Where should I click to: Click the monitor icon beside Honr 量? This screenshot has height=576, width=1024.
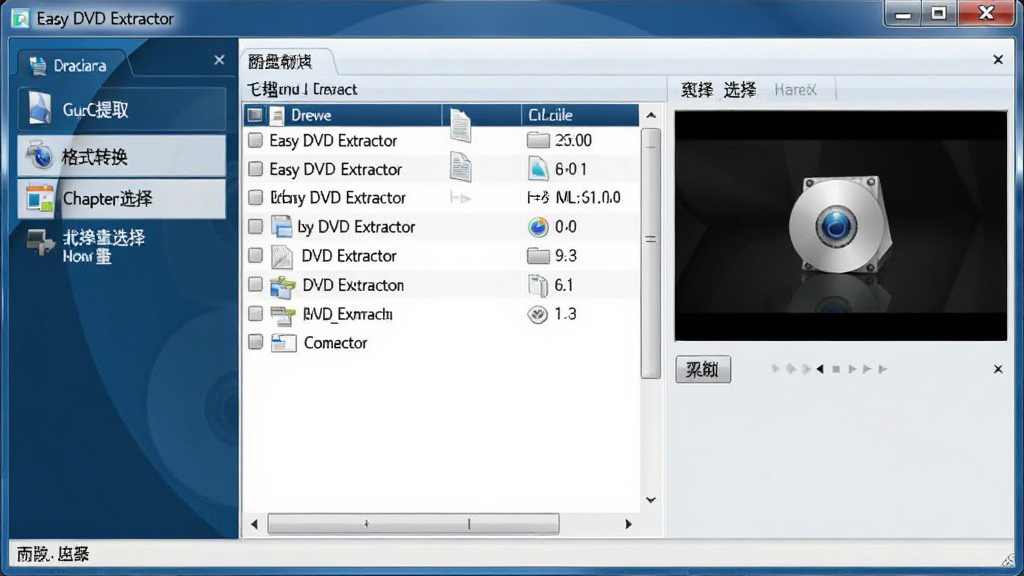(40, 243)
